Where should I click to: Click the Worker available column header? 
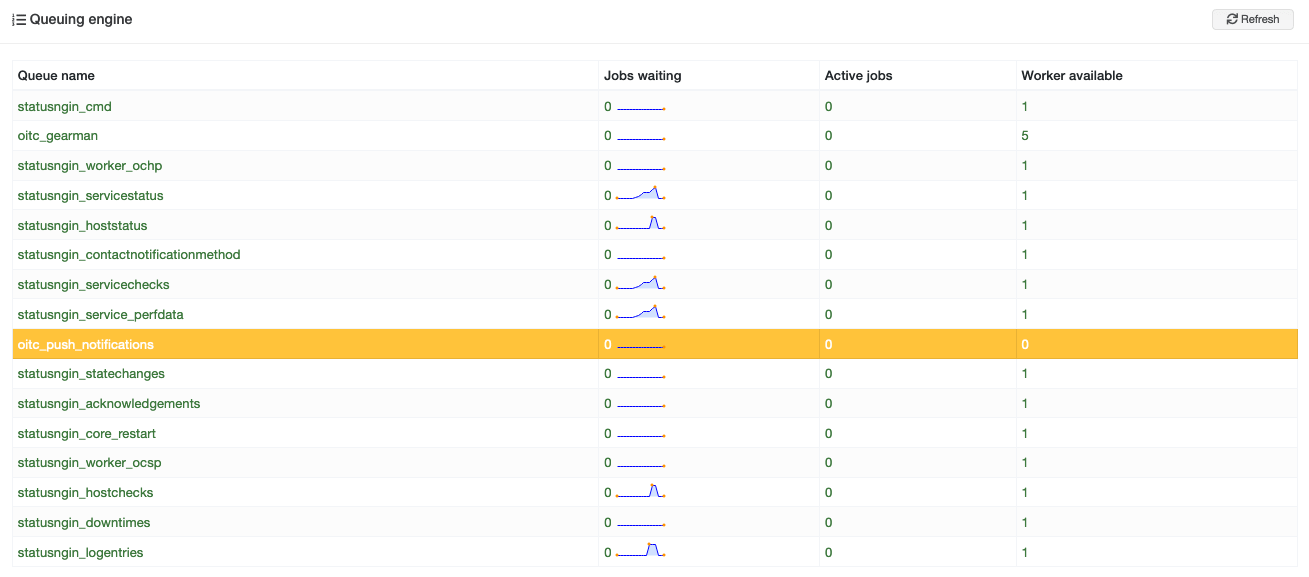point(1072,76)
